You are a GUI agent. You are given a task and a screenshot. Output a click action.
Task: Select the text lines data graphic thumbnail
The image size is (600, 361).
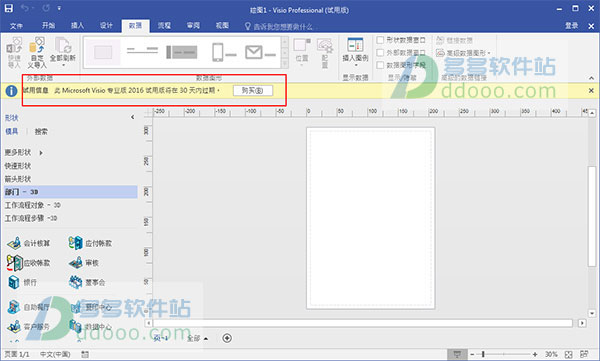pyautogui.click(x=142, y=51)
